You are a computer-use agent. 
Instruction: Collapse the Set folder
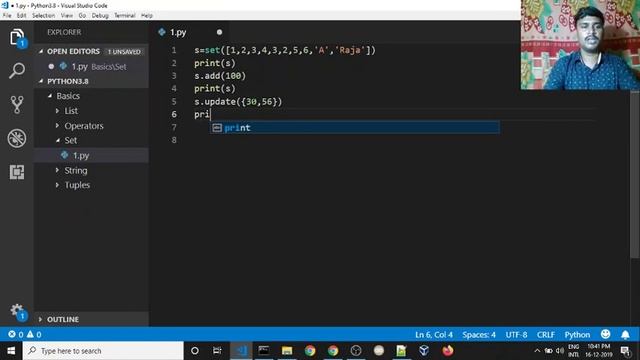[58, 140]
